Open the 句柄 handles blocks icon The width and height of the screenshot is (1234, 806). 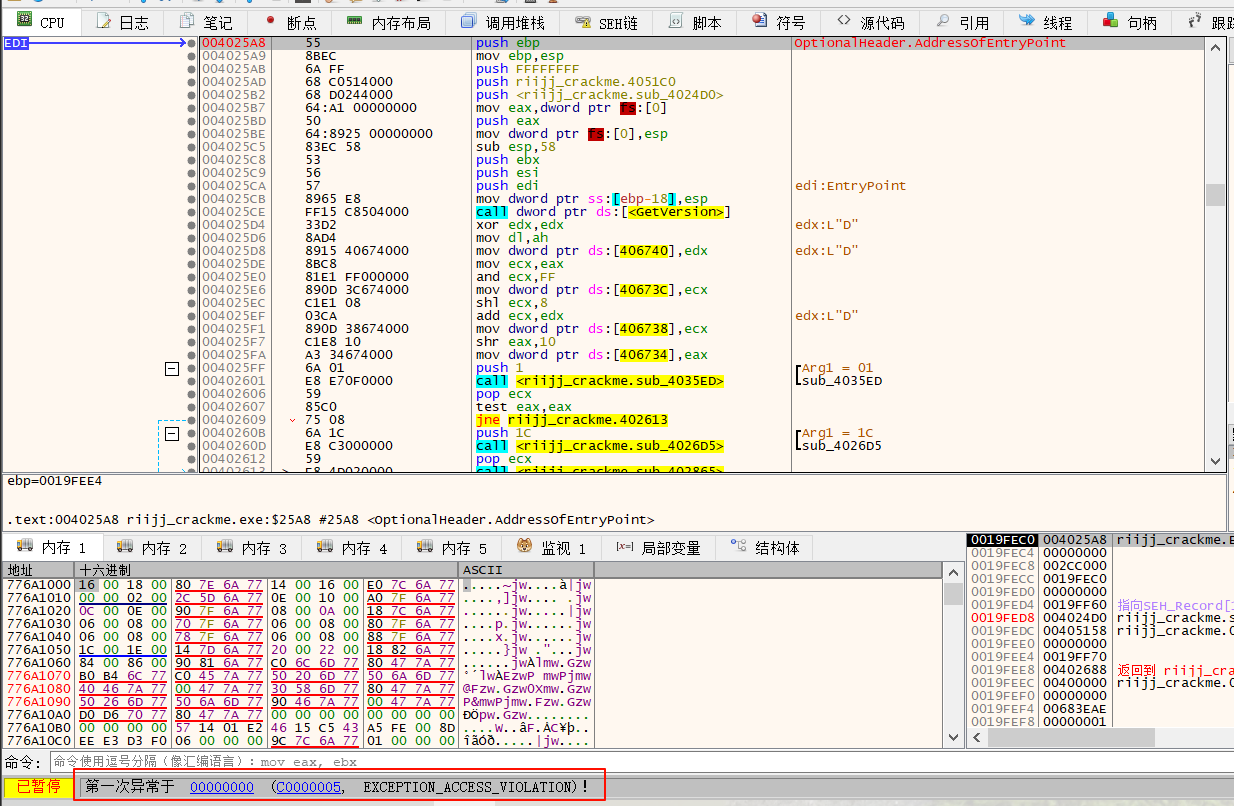point(1110,21)
